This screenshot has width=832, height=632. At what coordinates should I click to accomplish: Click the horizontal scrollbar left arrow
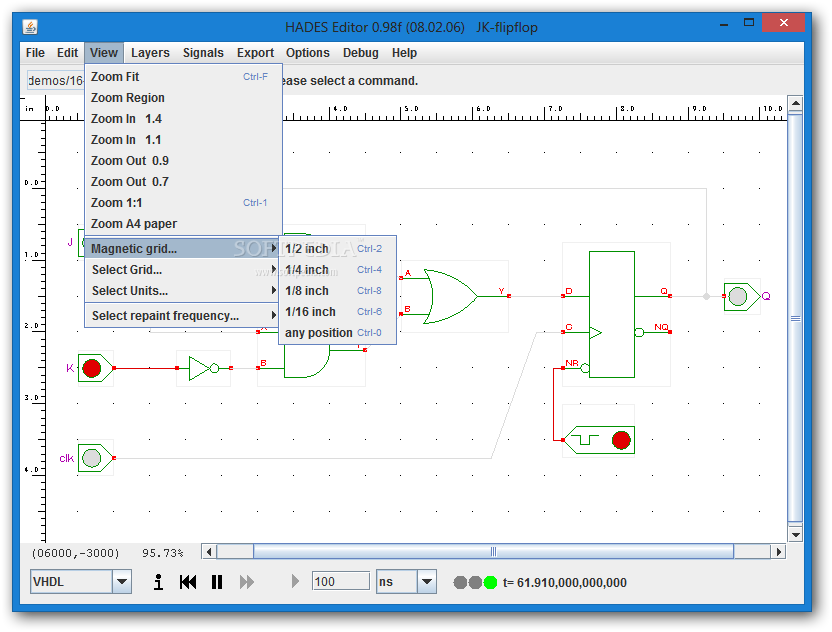(209, 552)
